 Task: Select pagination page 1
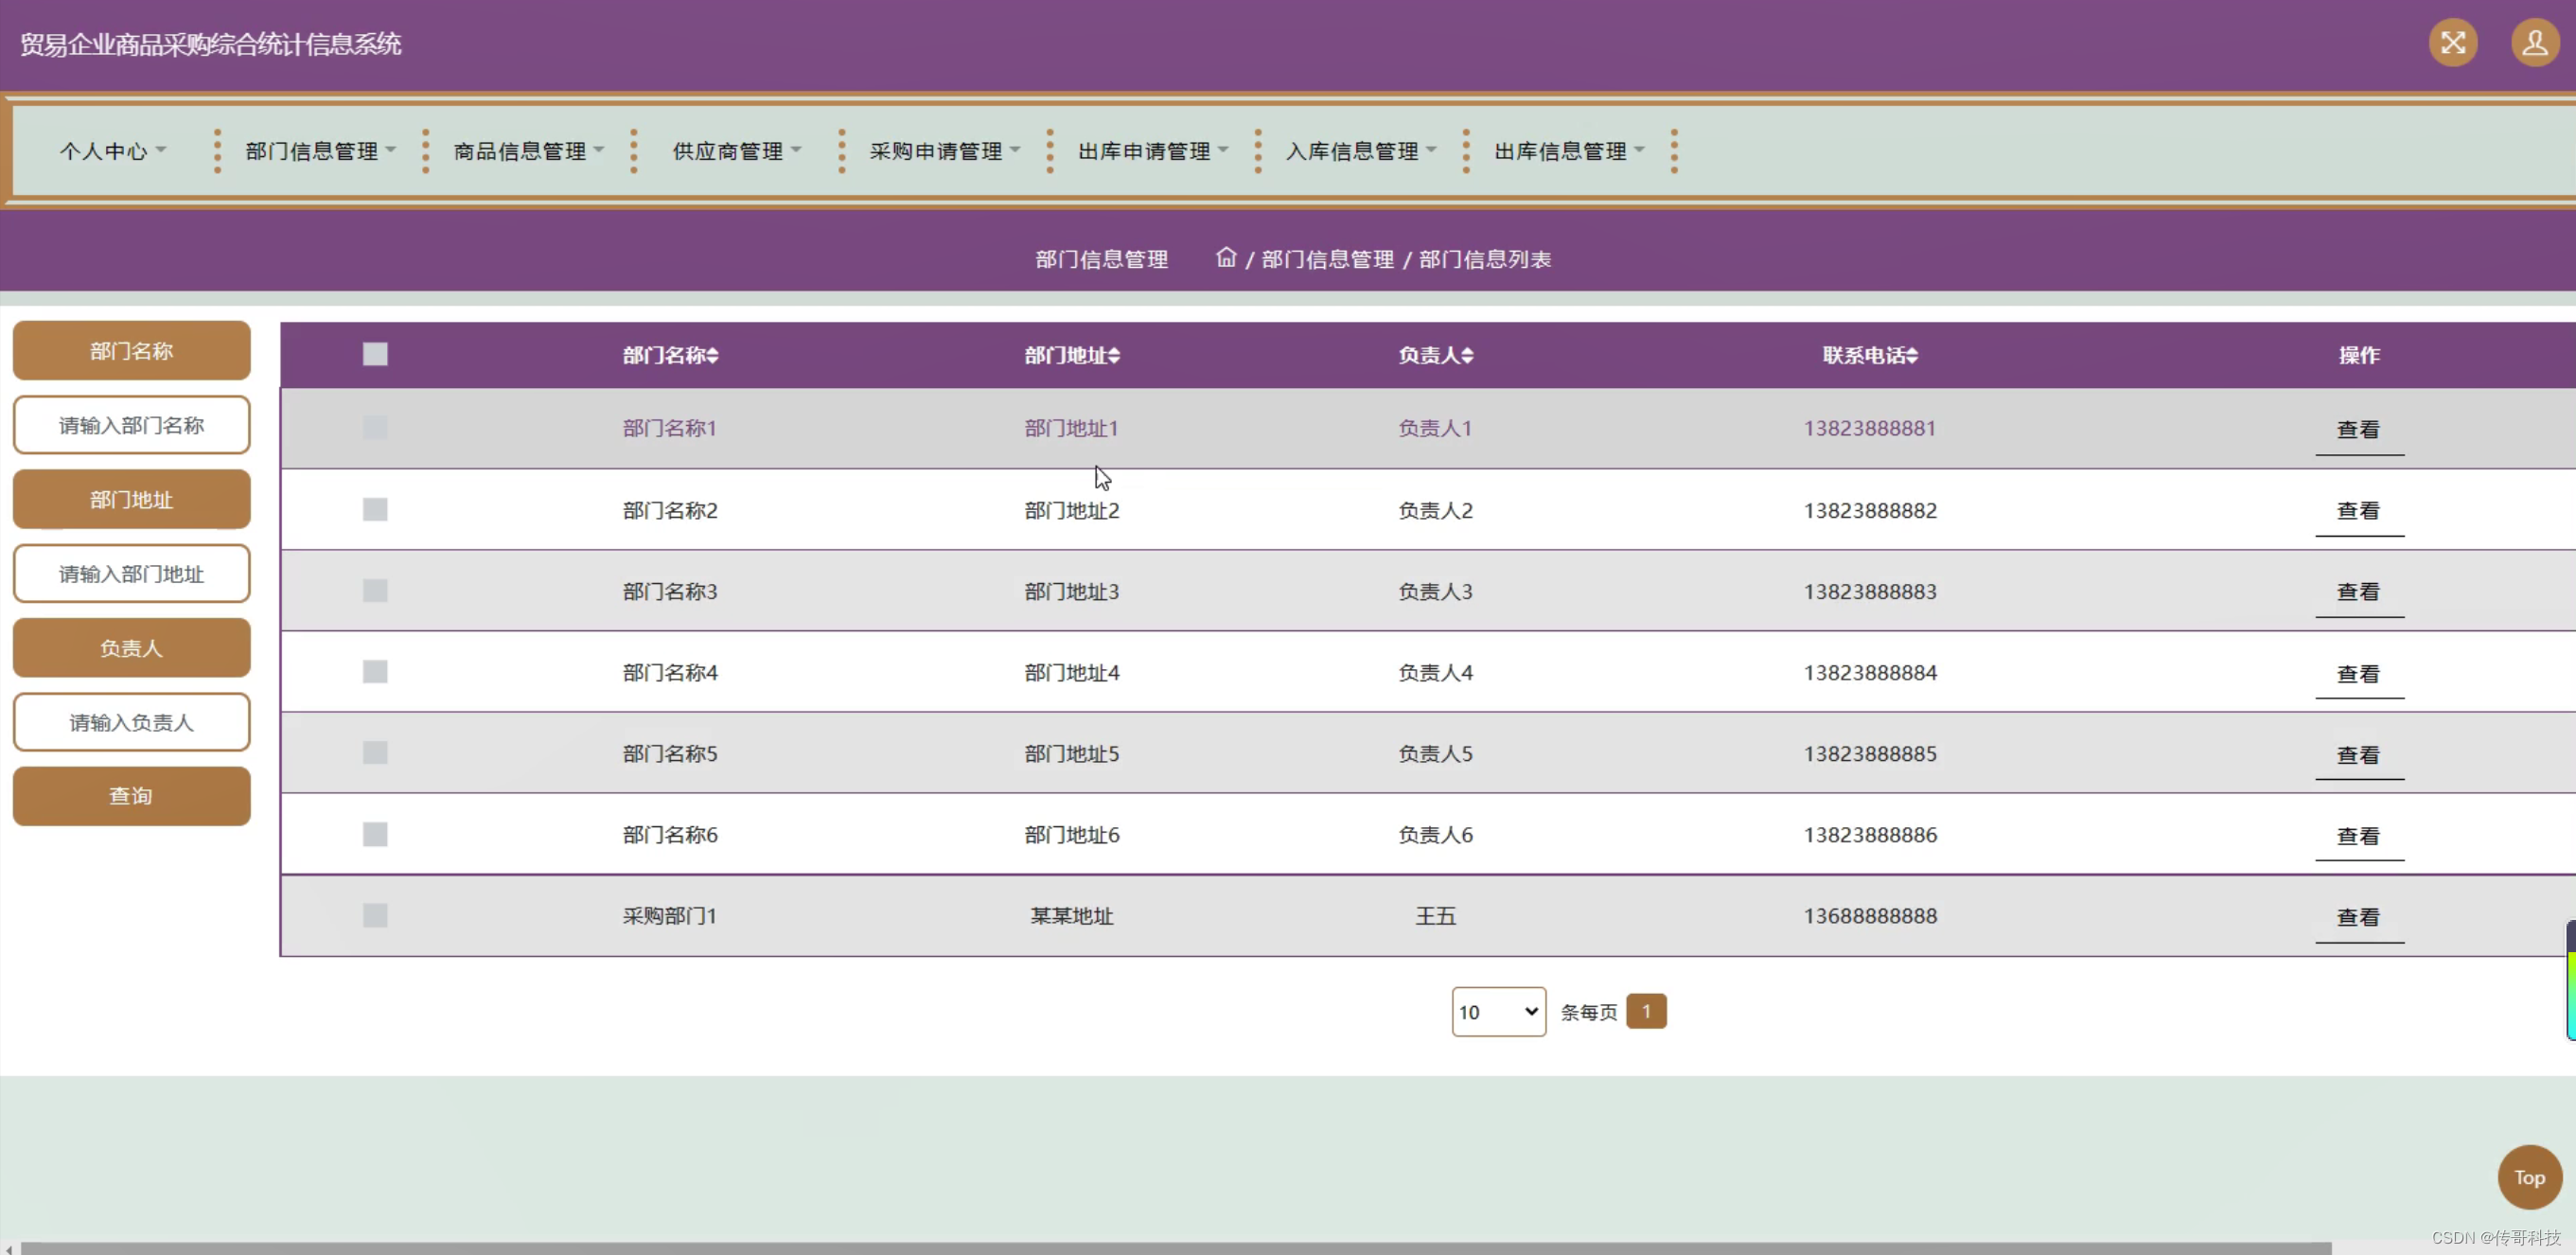click(x=1645, y=1011)
